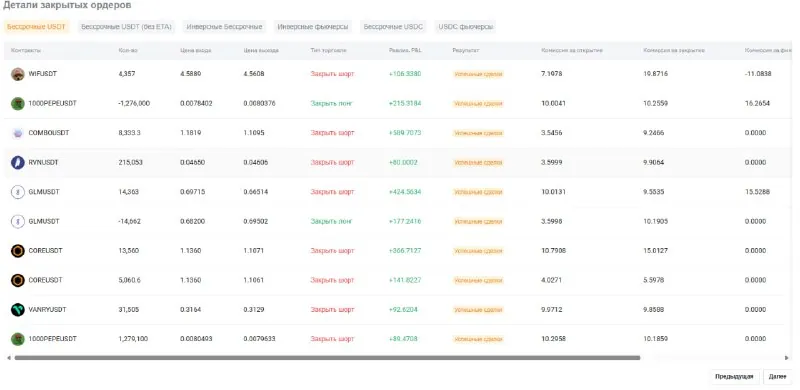This screenshot has height=390, width=800.
Task: Click the scrollbar's right arrow
Action: (787, 358)
